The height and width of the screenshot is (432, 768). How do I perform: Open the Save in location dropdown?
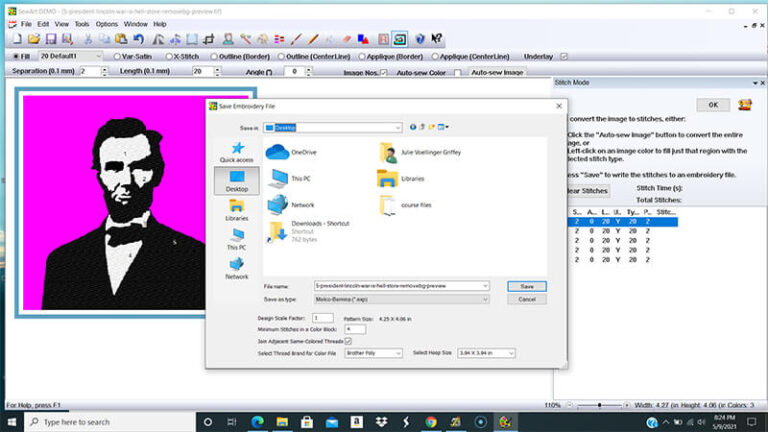point(333,128)
